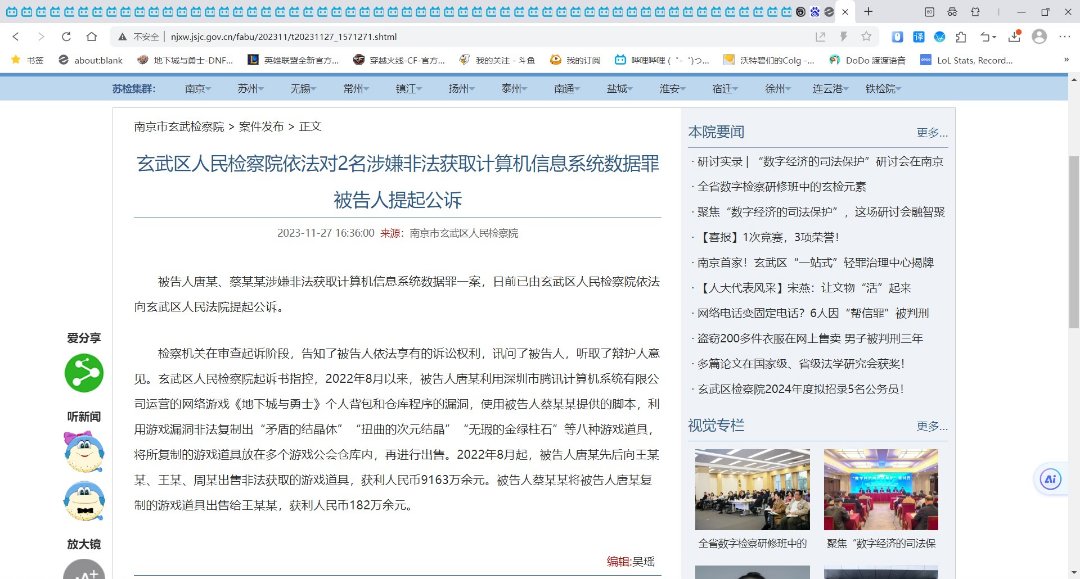Click the lightning bolt icon in address bar

843,36
